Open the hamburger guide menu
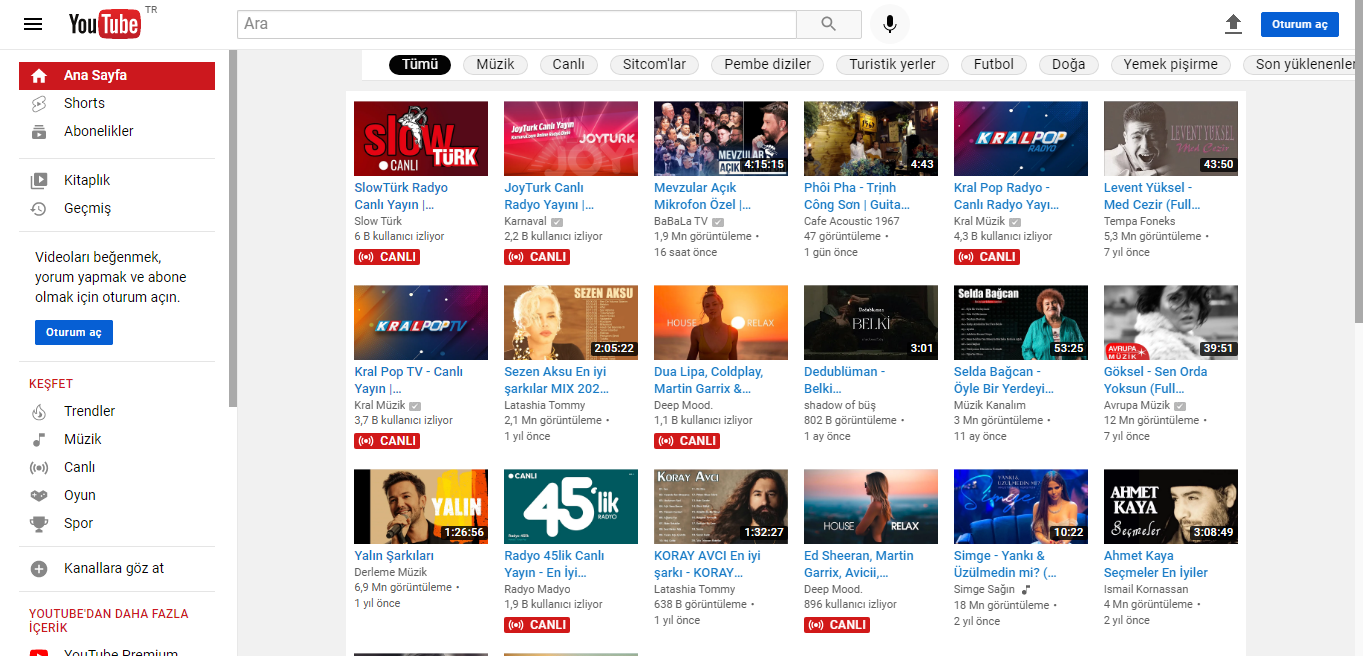This screenshot has height=656, width=1363. tap(33, 24)
